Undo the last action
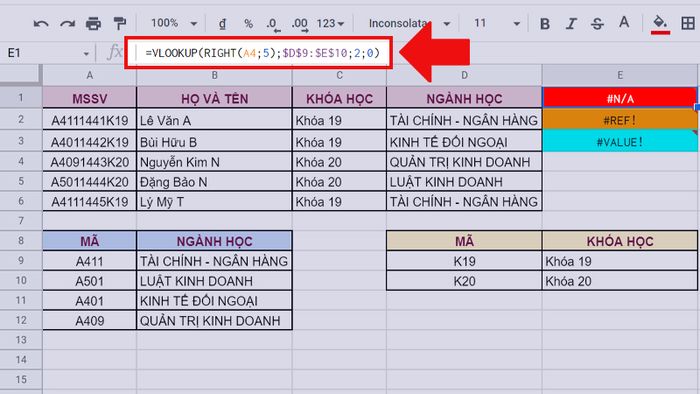Image resolution: width=700 pixels, height=394 pixels. (41, 24)
